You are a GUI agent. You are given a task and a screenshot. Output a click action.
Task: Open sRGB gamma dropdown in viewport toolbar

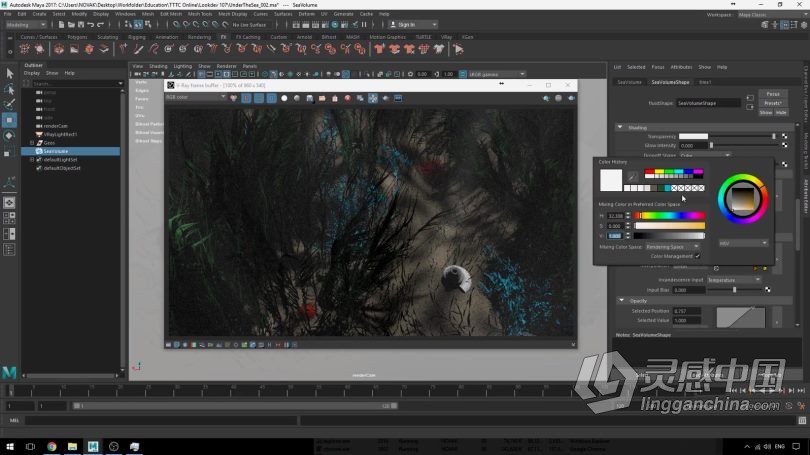click(497, 74)
